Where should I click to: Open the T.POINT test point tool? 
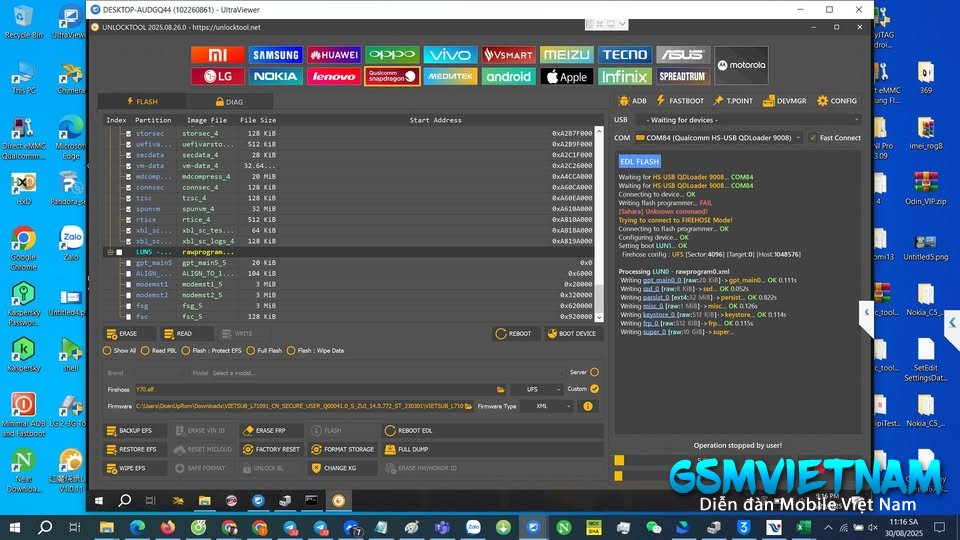[x=733, y=101]
